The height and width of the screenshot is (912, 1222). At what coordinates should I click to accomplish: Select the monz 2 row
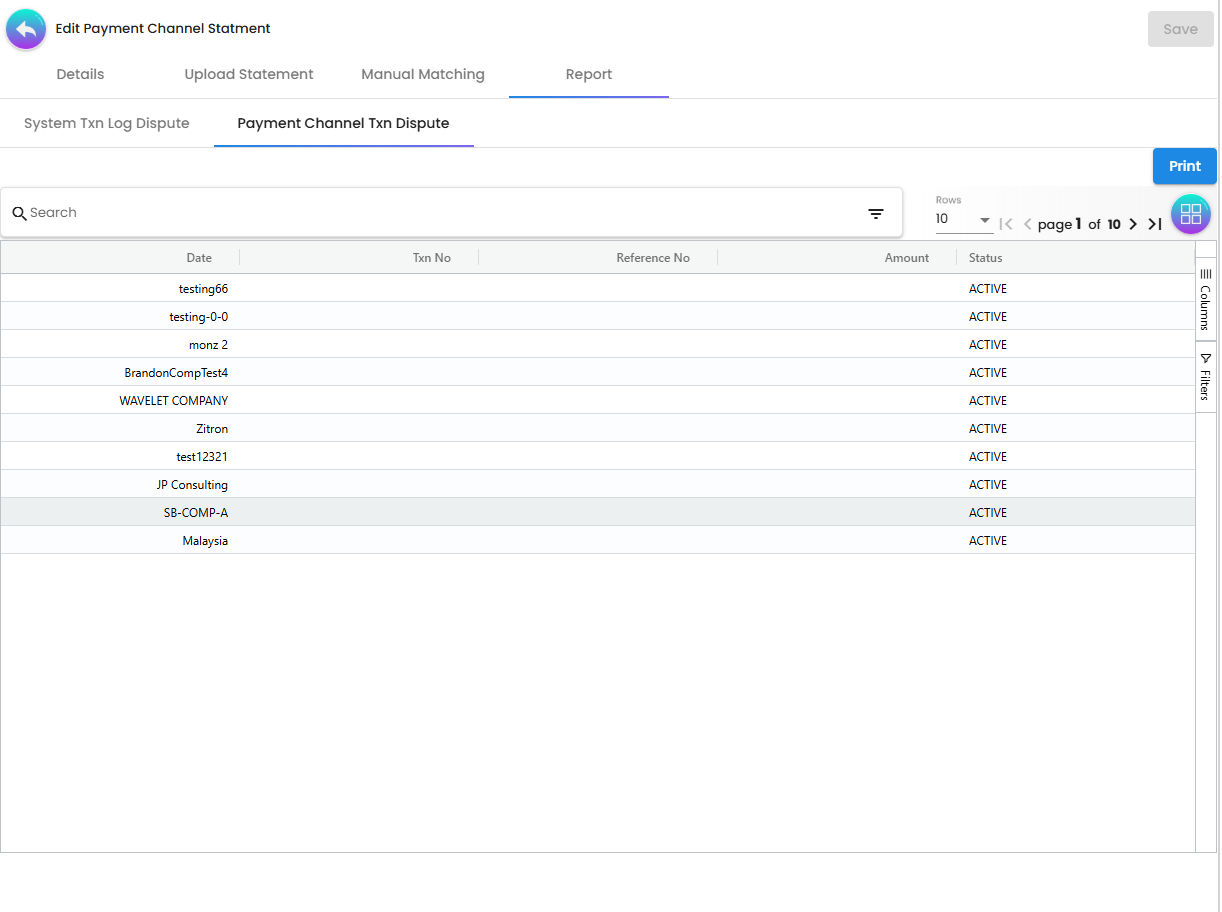[x=598, y=344]
